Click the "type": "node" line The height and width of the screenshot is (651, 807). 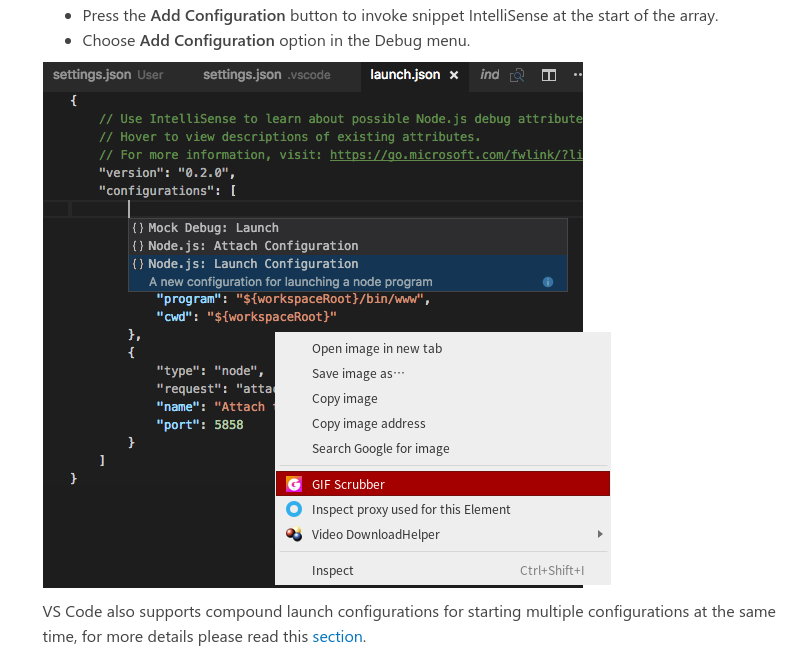click(x=210, y=371)
